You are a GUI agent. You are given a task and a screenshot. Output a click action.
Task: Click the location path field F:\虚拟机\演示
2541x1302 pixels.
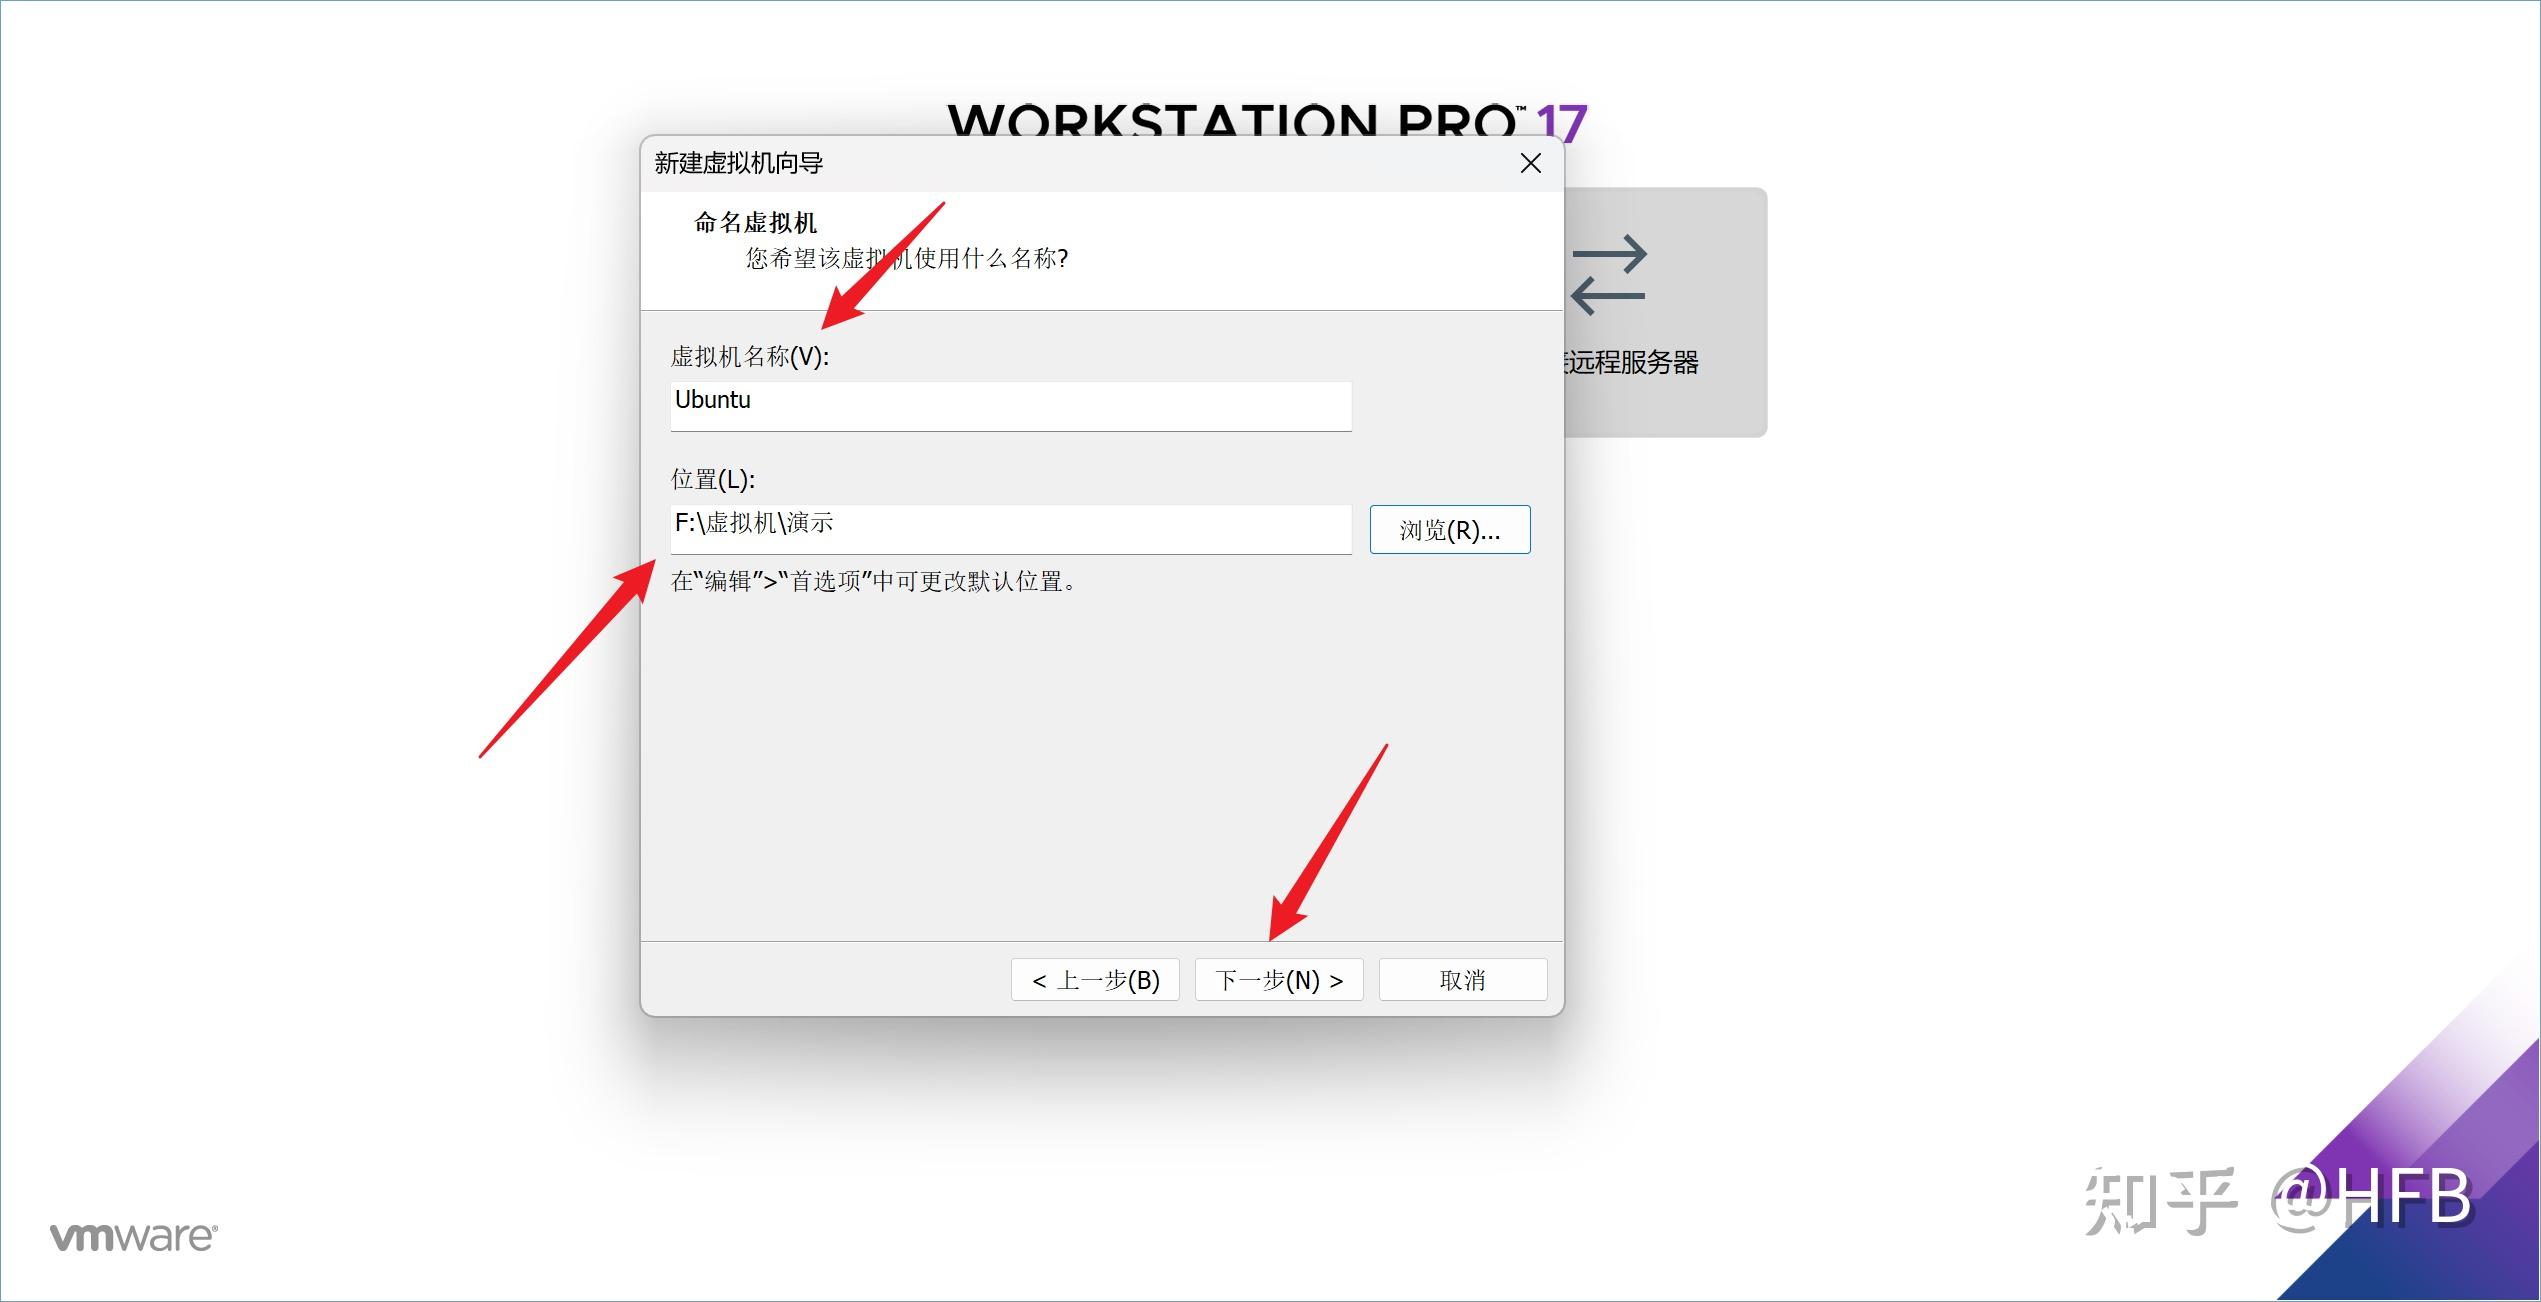click(x=1011, y=529)
